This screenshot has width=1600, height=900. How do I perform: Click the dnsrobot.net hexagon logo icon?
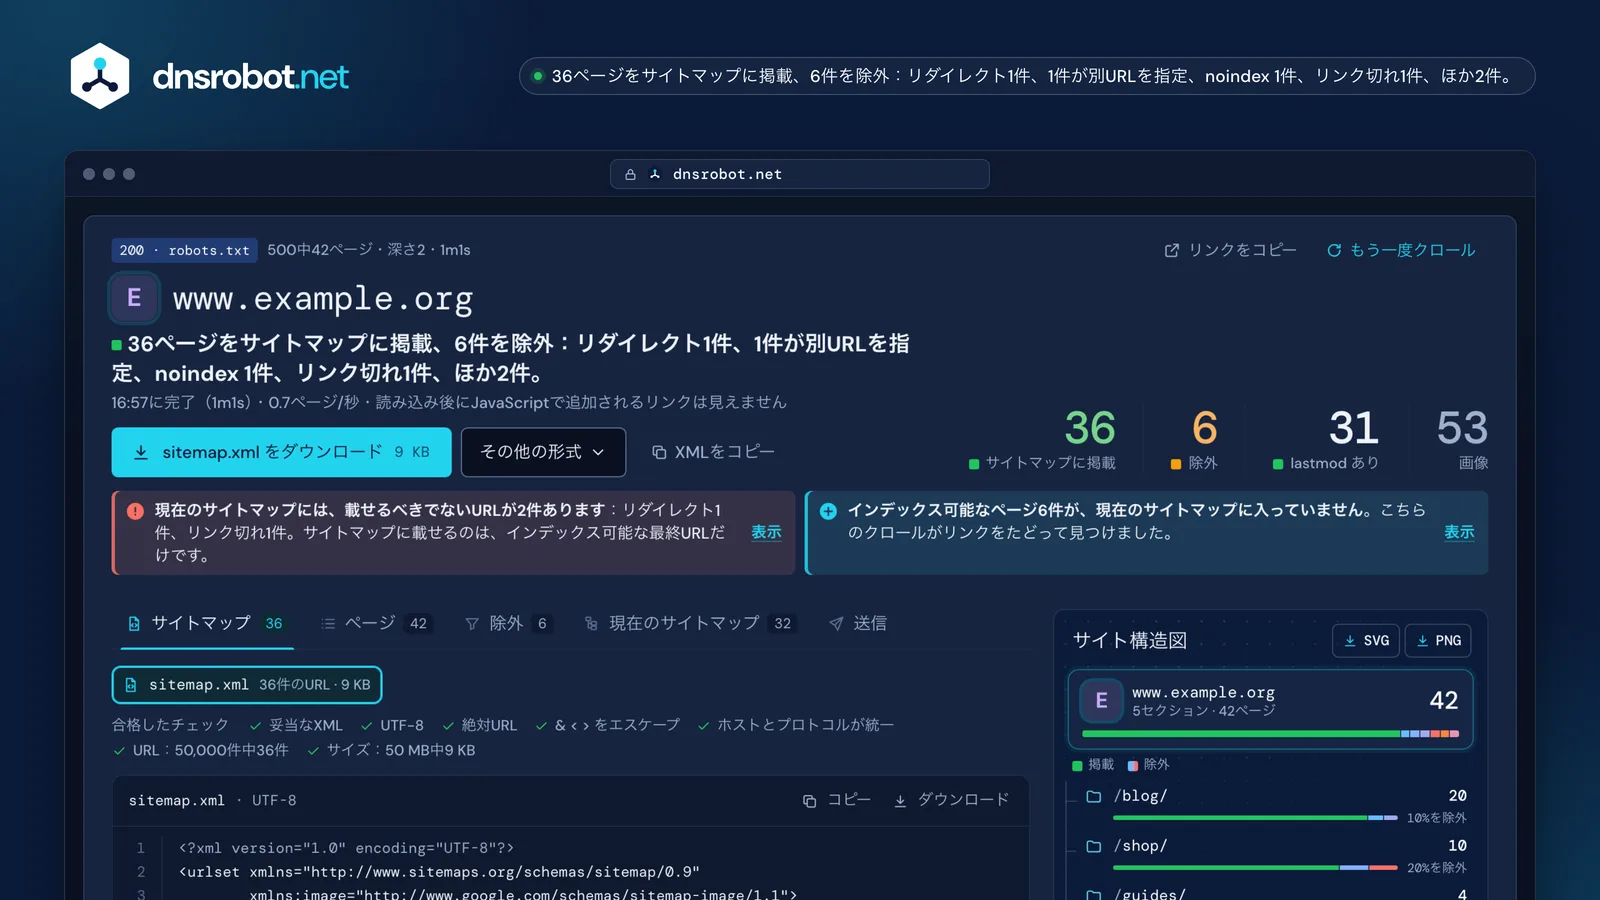click(x=100, y=76)
